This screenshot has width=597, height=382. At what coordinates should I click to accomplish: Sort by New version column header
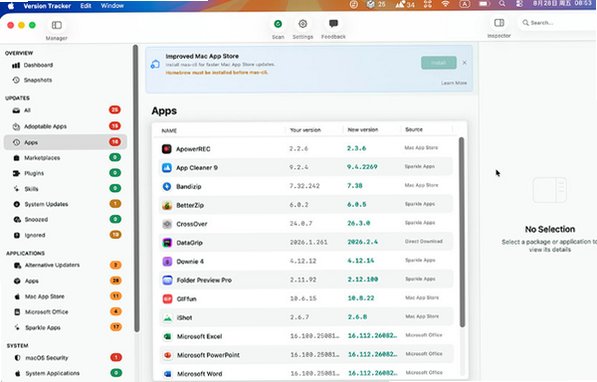[363, 130]
